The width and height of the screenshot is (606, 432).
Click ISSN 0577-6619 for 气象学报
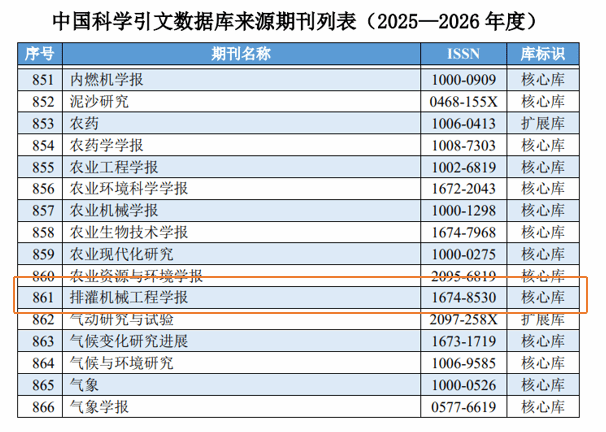pos(464,407)
